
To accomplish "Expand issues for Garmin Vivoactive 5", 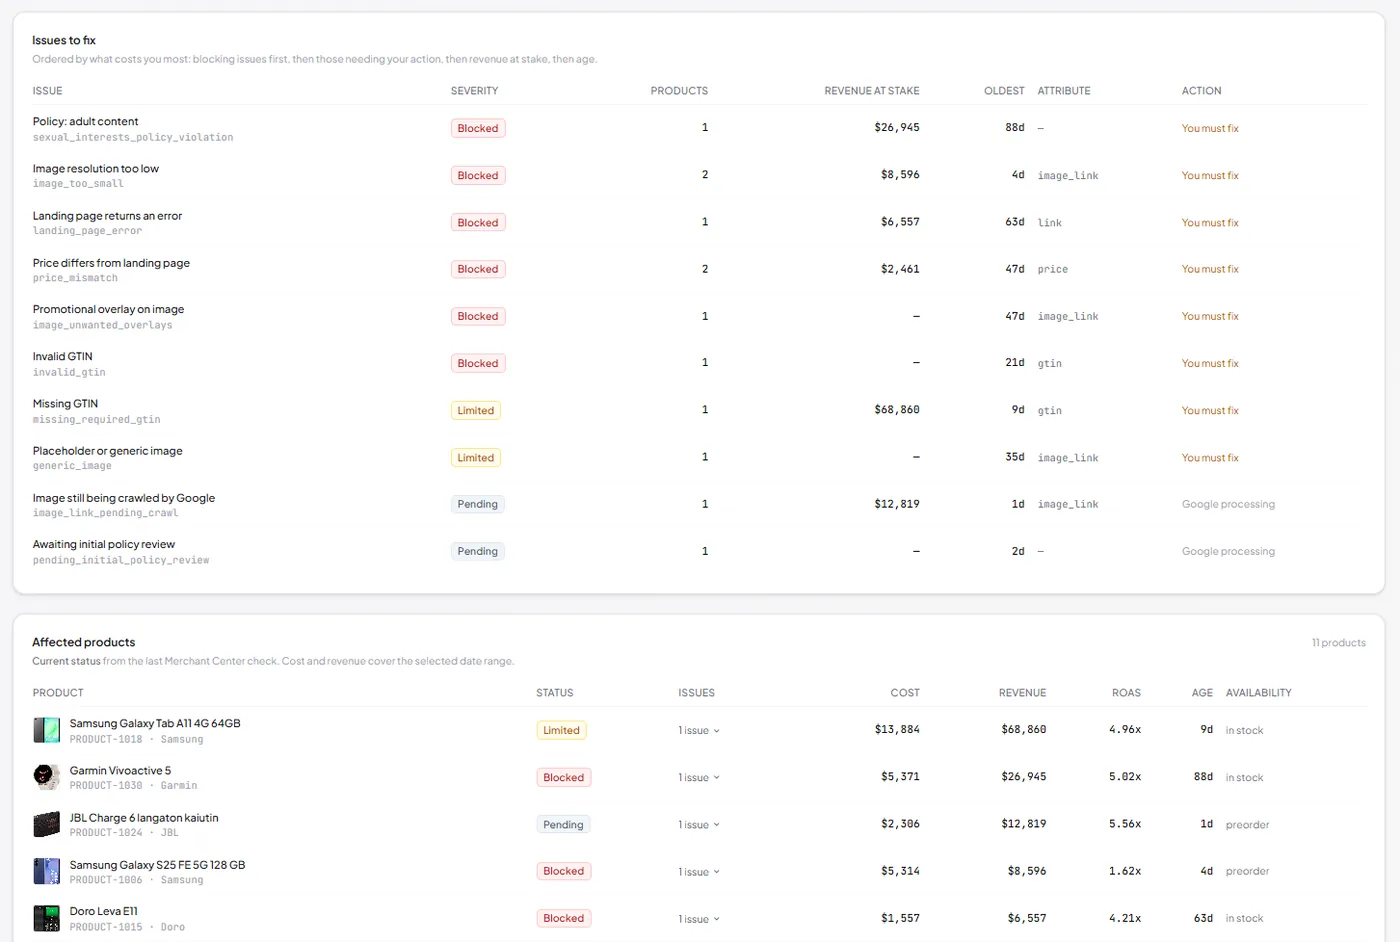I will (x=699, y=777).
